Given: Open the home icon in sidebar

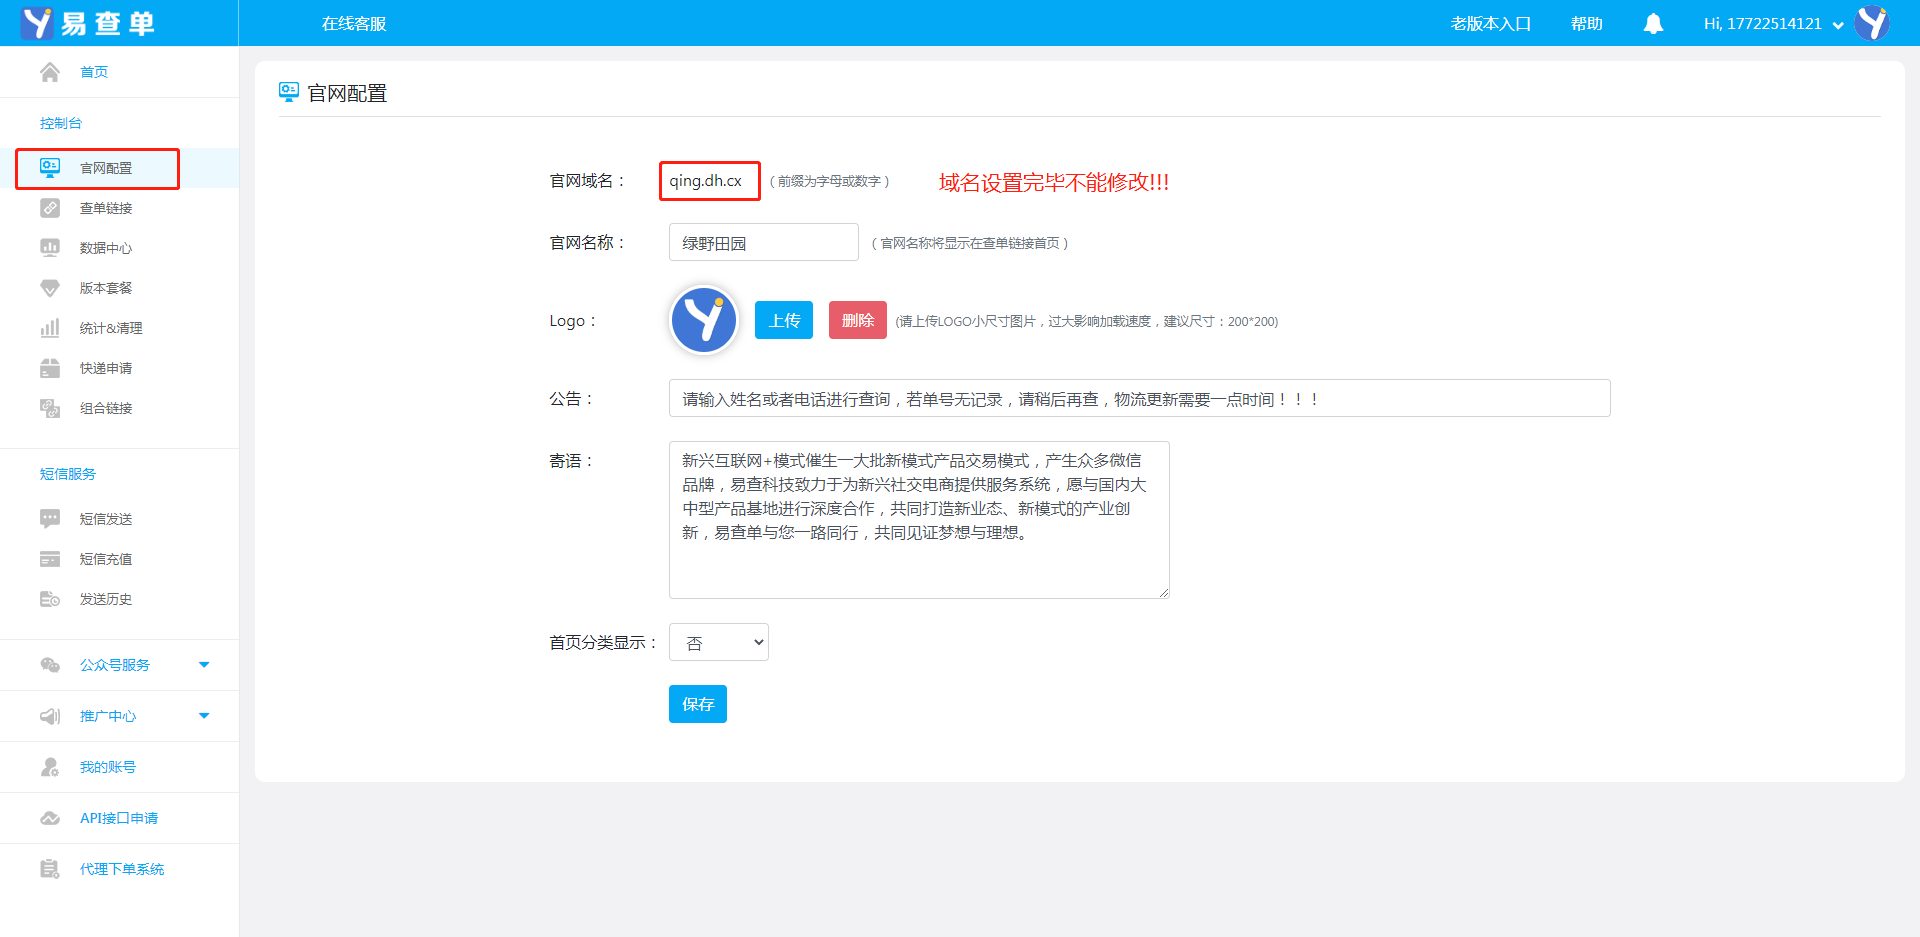Looking at the screenshot, I should [50, 72].
